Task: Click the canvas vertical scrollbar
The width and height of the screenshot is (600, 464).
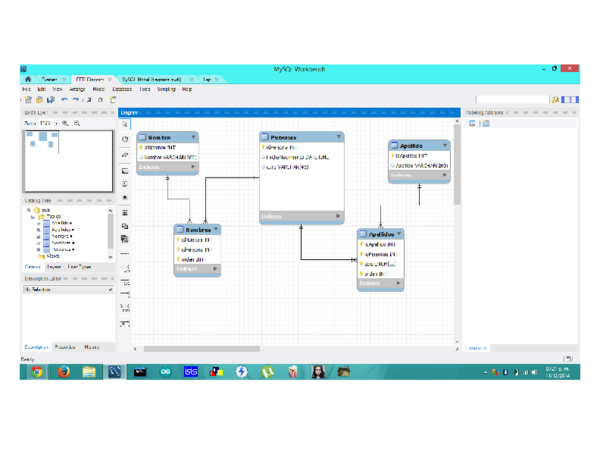Action: (457, 164)
